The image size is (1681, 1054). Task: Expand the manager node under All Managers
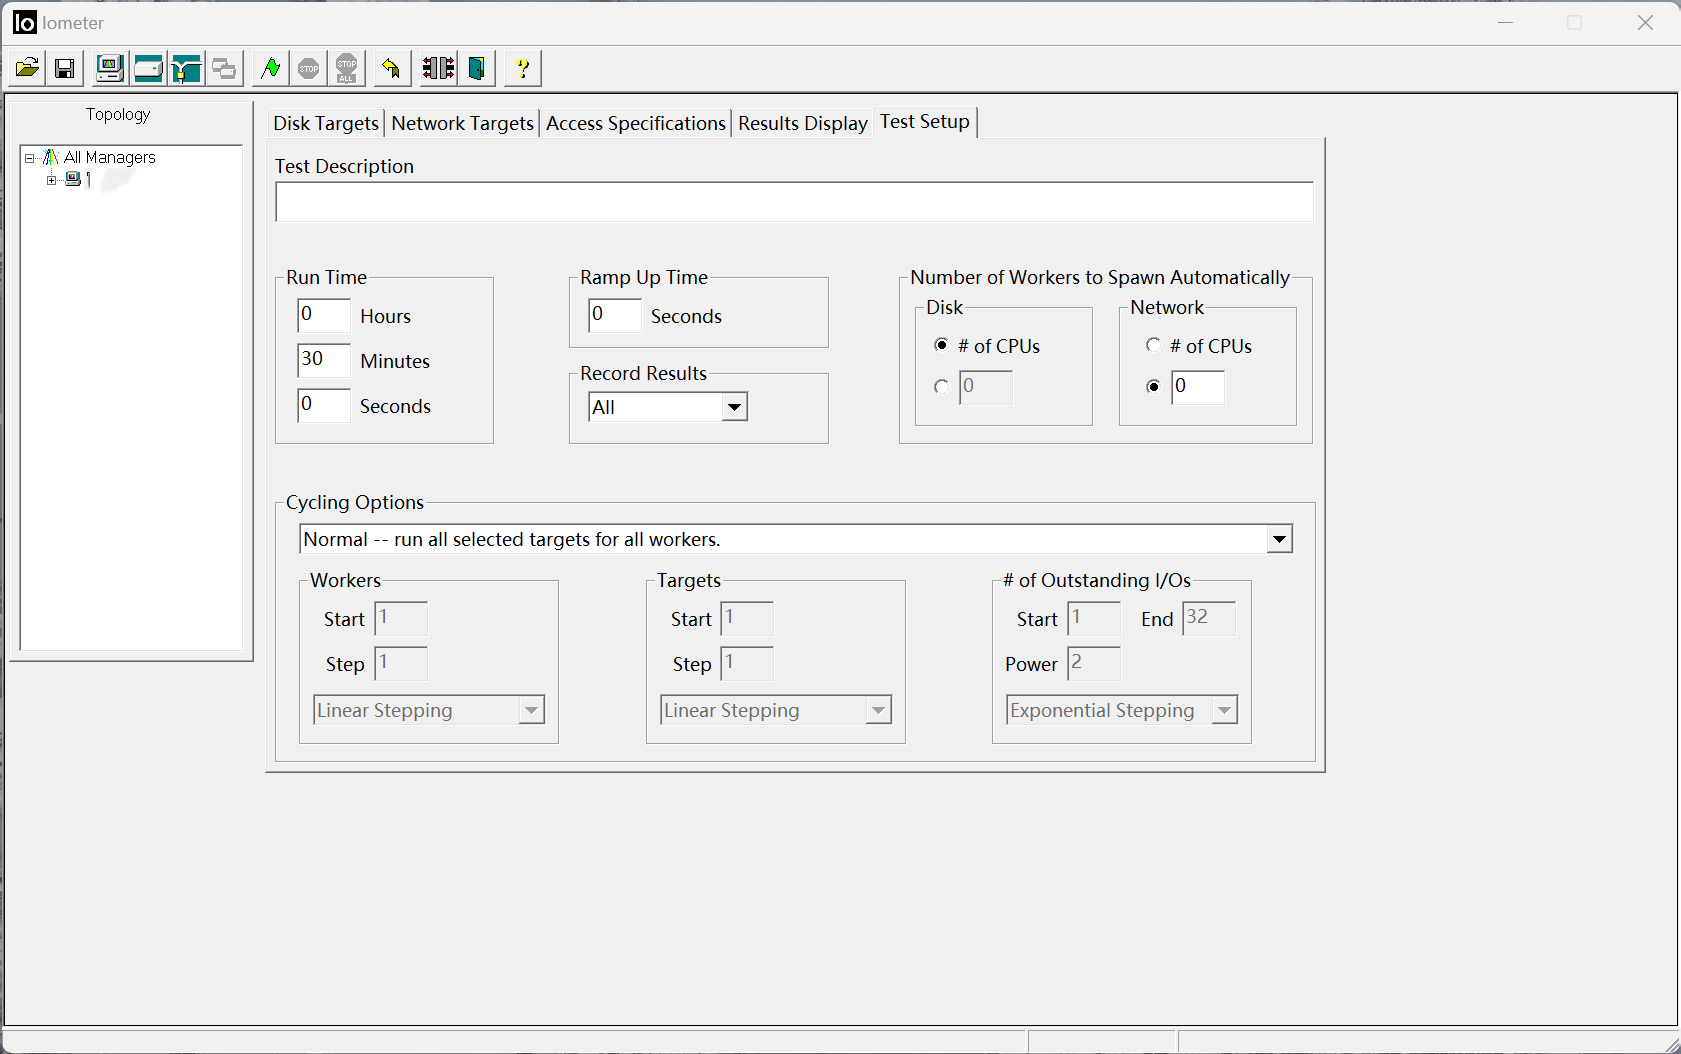[x=52, y=180]
